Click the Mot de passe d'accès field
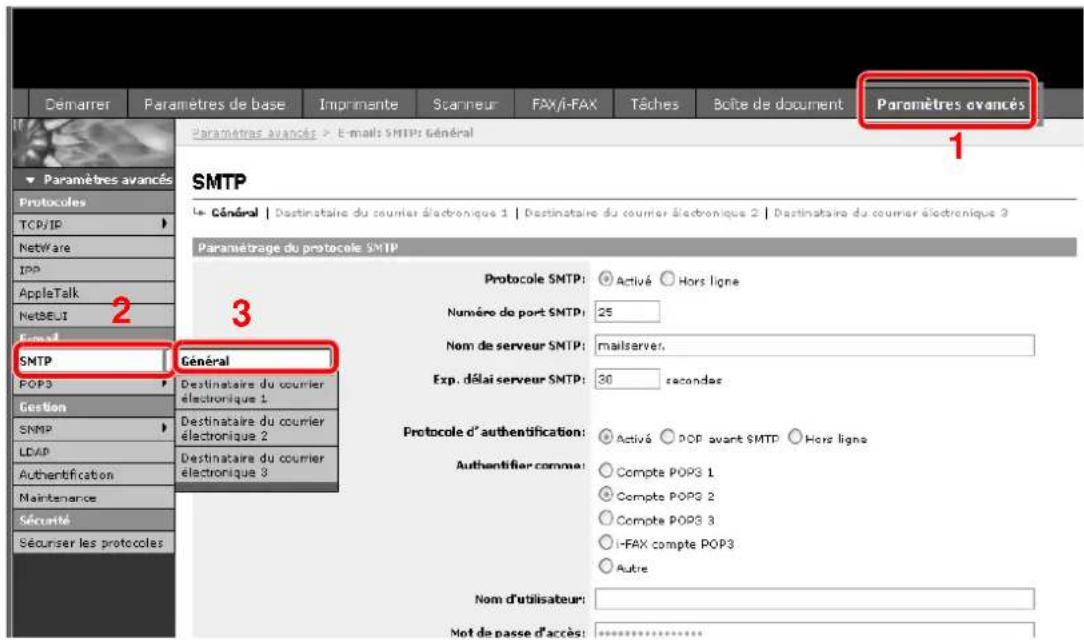Viewport: 1084px width, 640px height. (x=814, y=631)
